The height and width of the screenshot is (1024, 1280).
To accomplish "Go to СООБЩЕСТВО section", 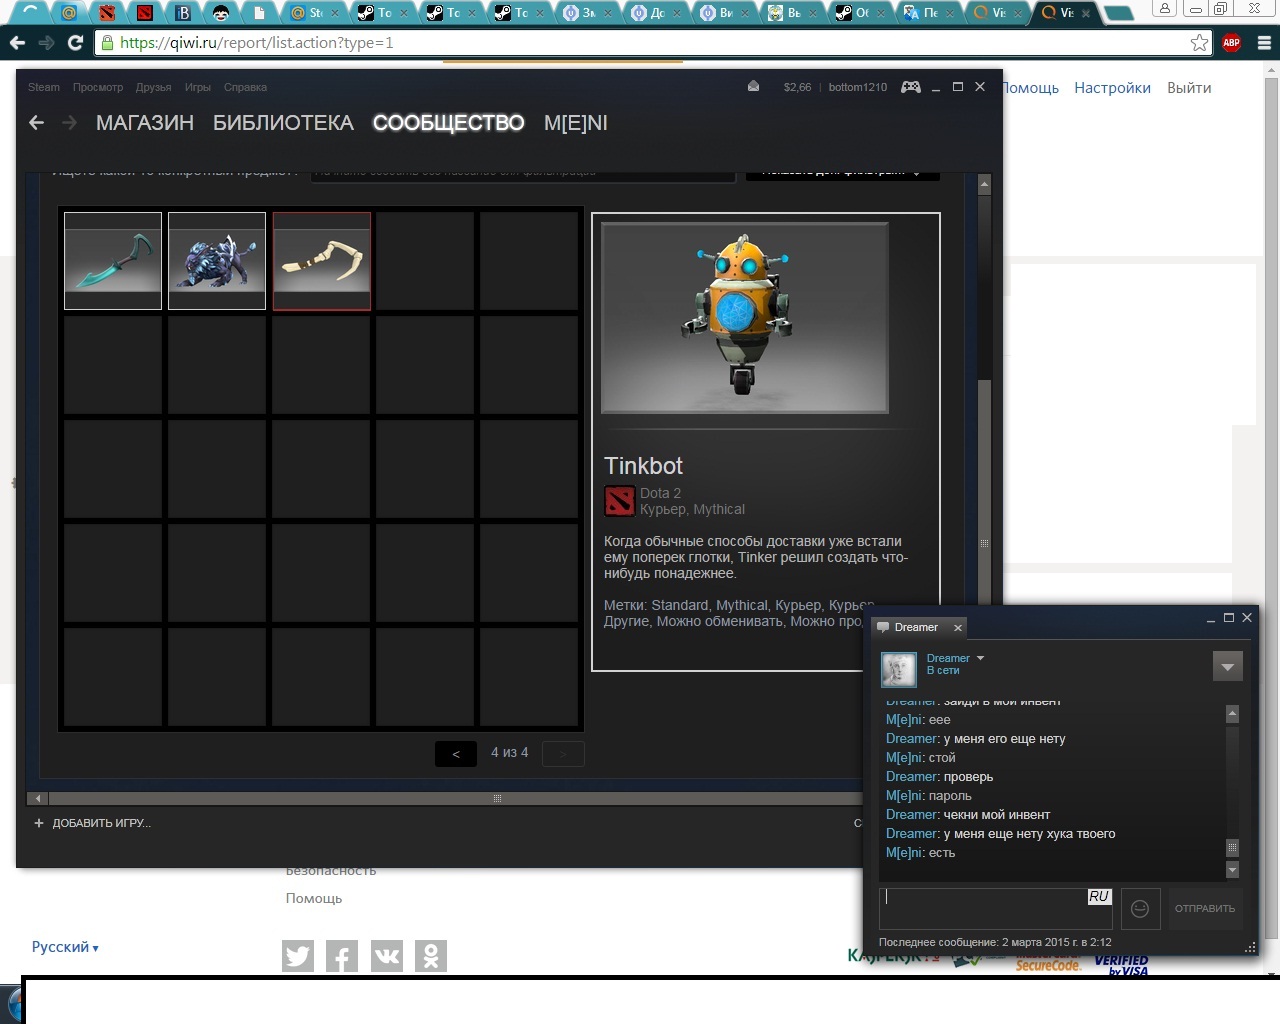I will click(x=448, y=123).
